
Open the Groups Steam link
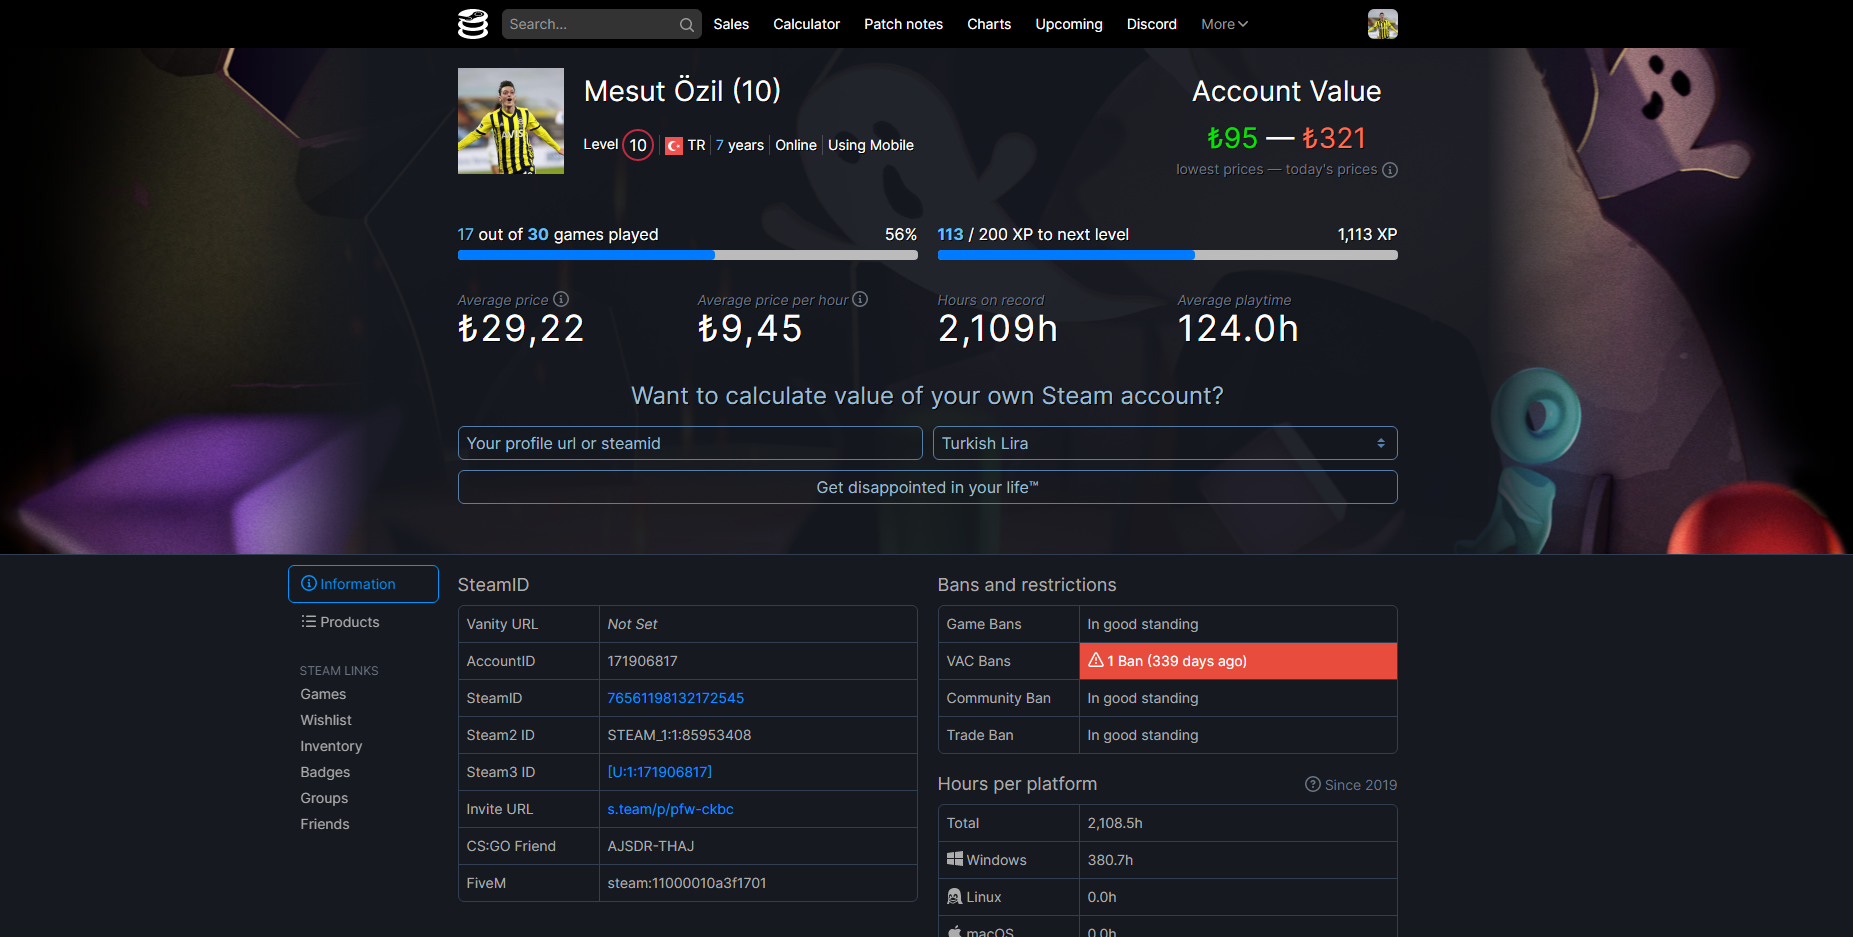(x=324, y=798)
